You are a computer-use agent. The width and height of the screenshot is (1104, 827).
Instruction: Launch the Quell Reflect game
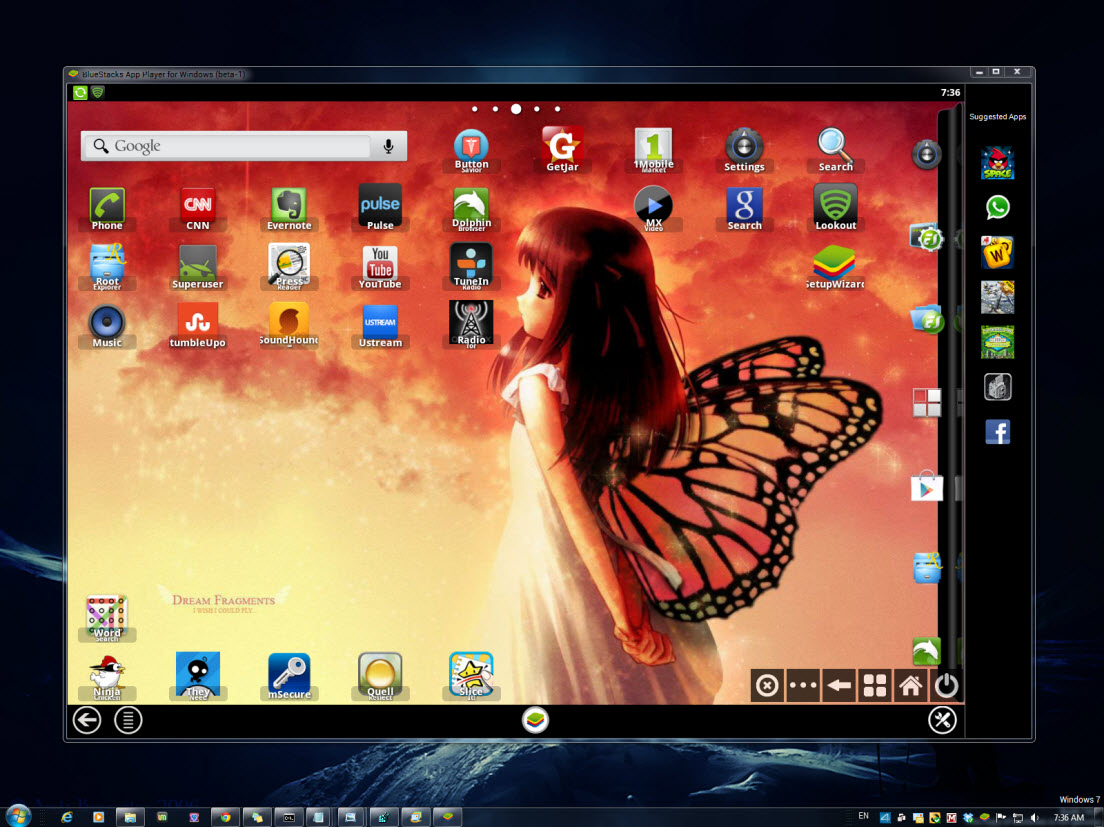380,676
